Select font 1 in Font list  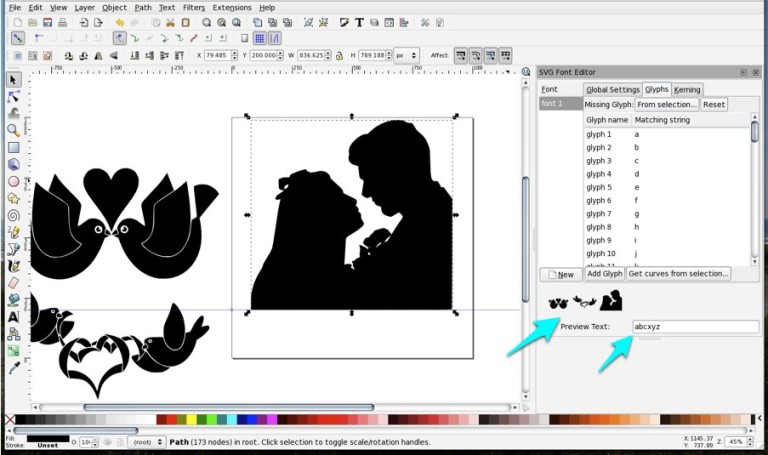(x=561, y=103)
